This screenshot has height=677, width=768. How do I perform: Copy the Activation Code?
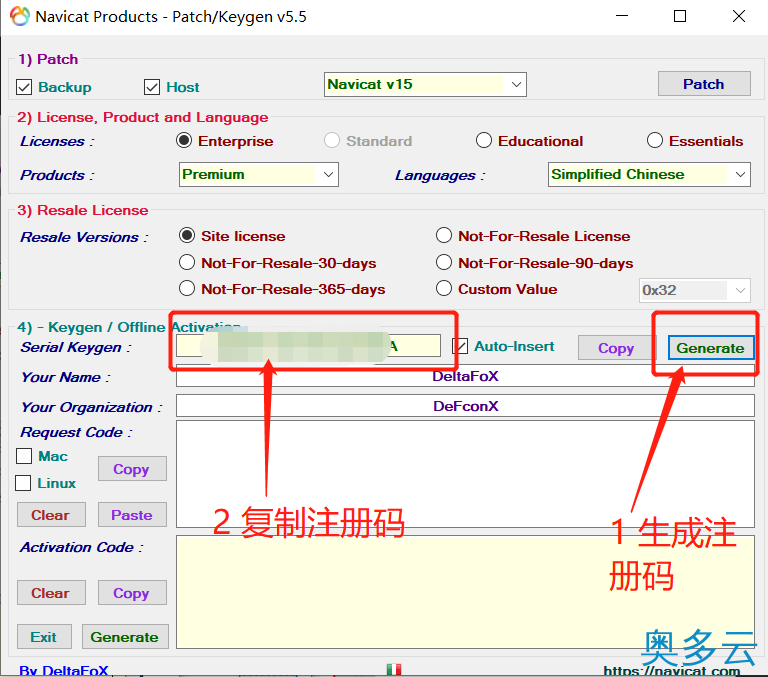132,593
